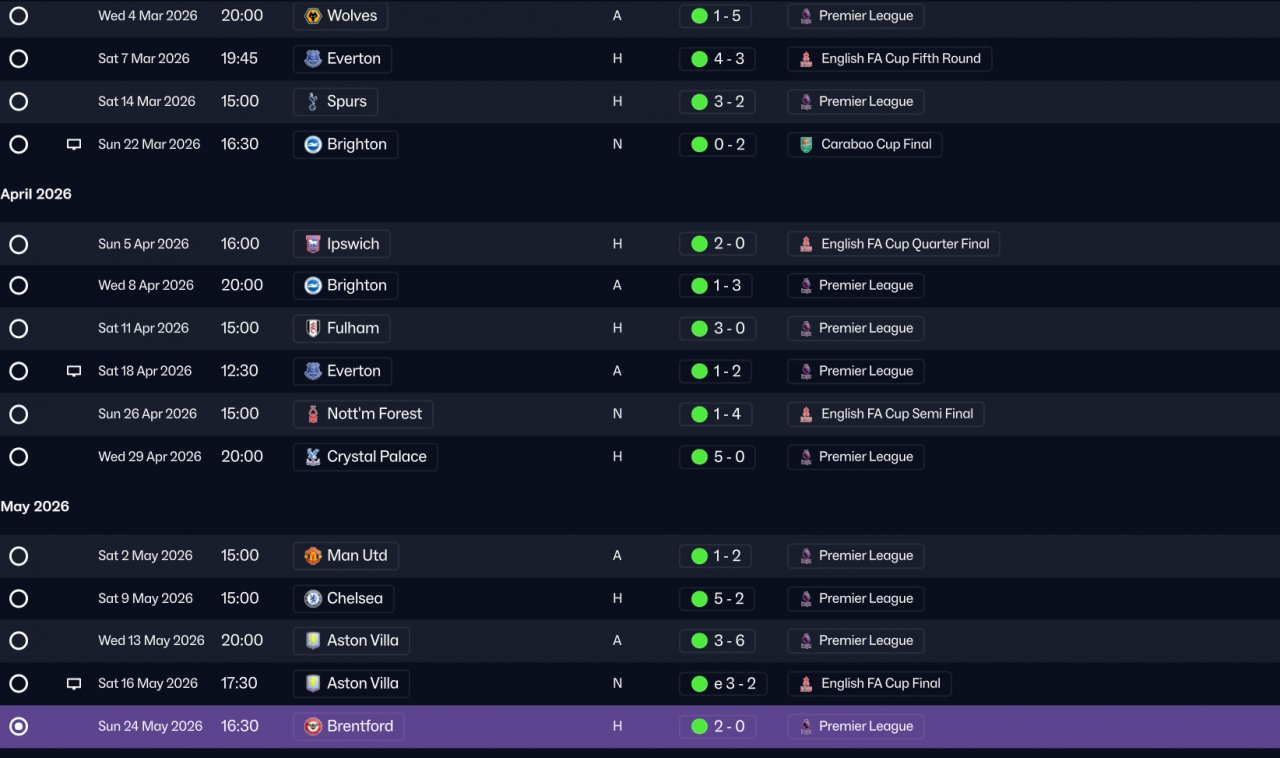Select the radio button for the Spurs match
Viewport: 1280px width, 758px height.
(18, 101)
